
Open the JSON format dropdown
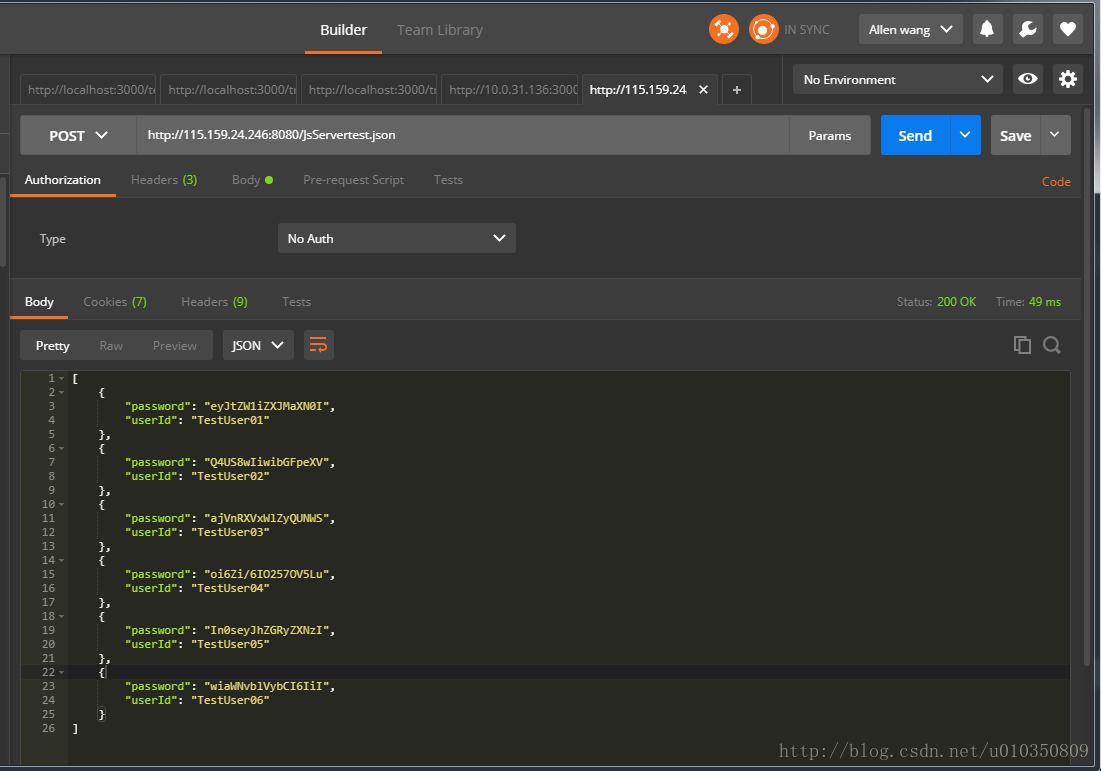coord(258,345)
